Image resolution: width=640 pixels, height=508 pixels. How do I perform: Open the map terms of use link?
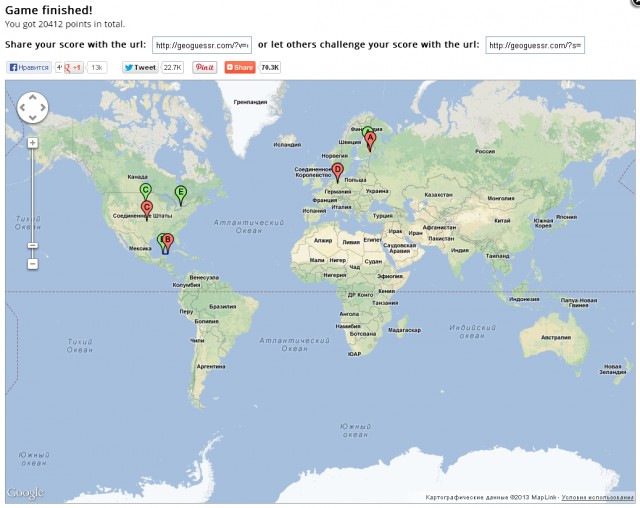[x=597, y=497]
